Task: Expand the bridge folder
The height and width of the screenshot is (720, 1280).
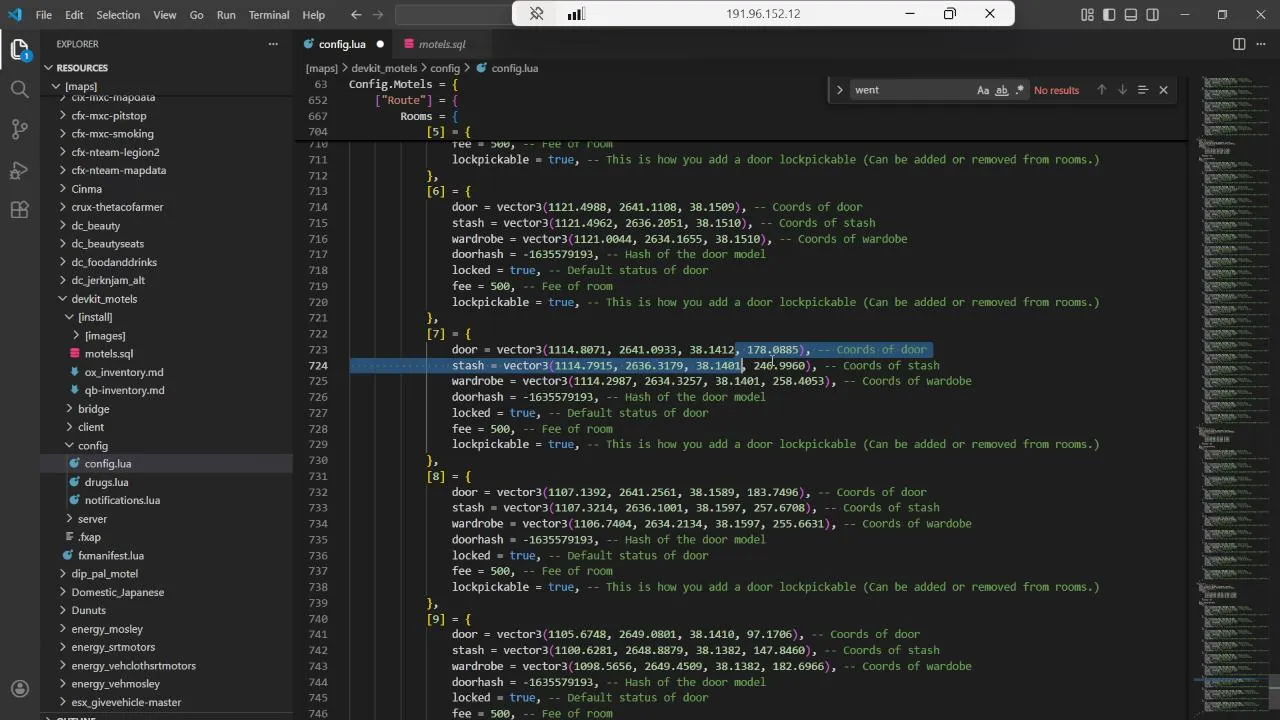Action: 166,409
